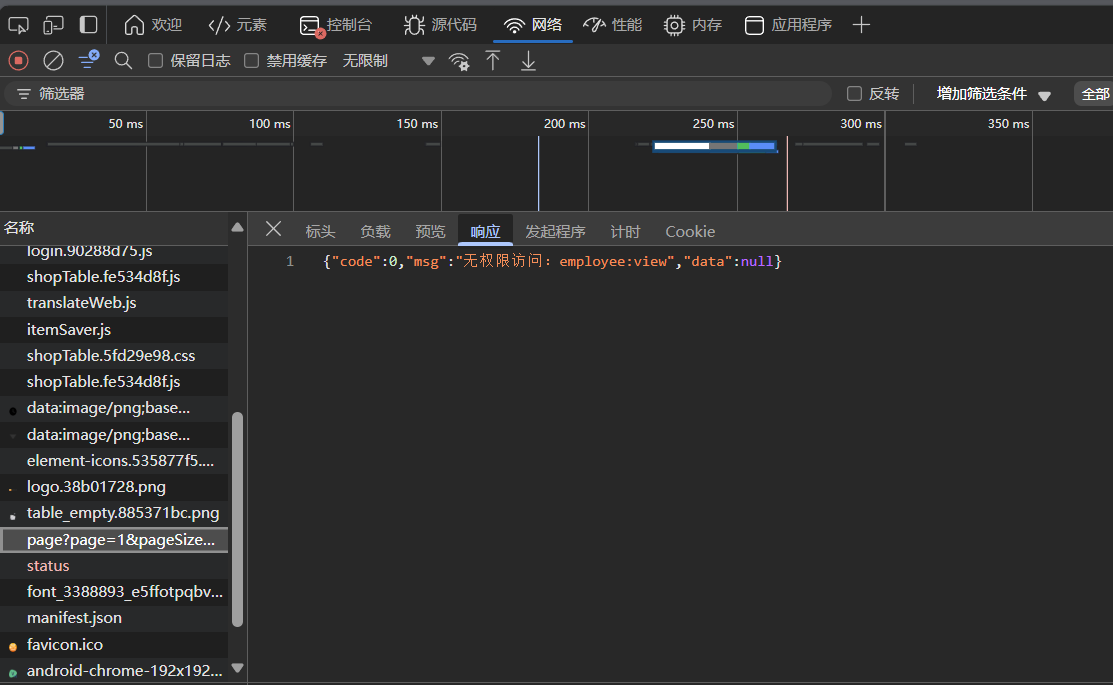Open the 标头 details tab
Viewport: 1113px width, 685px height.
coord(320,231)
